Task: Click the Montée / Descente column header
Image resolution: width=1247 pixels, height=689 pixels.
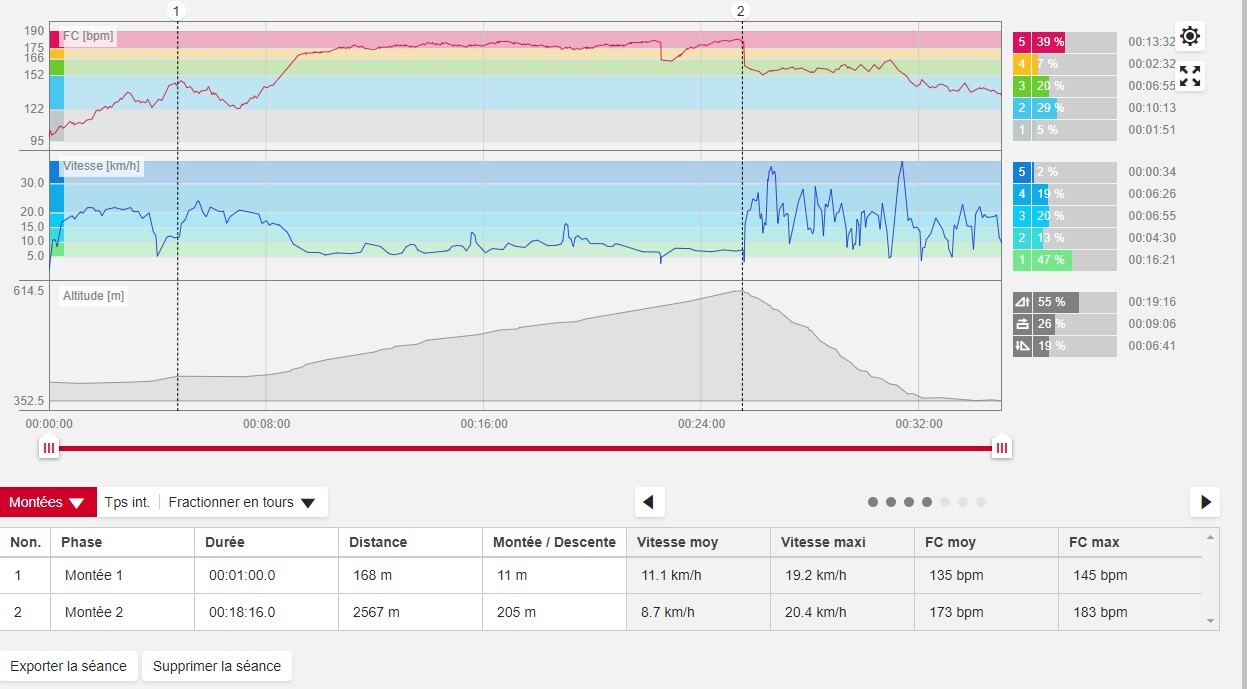Action: coord(554,542)
